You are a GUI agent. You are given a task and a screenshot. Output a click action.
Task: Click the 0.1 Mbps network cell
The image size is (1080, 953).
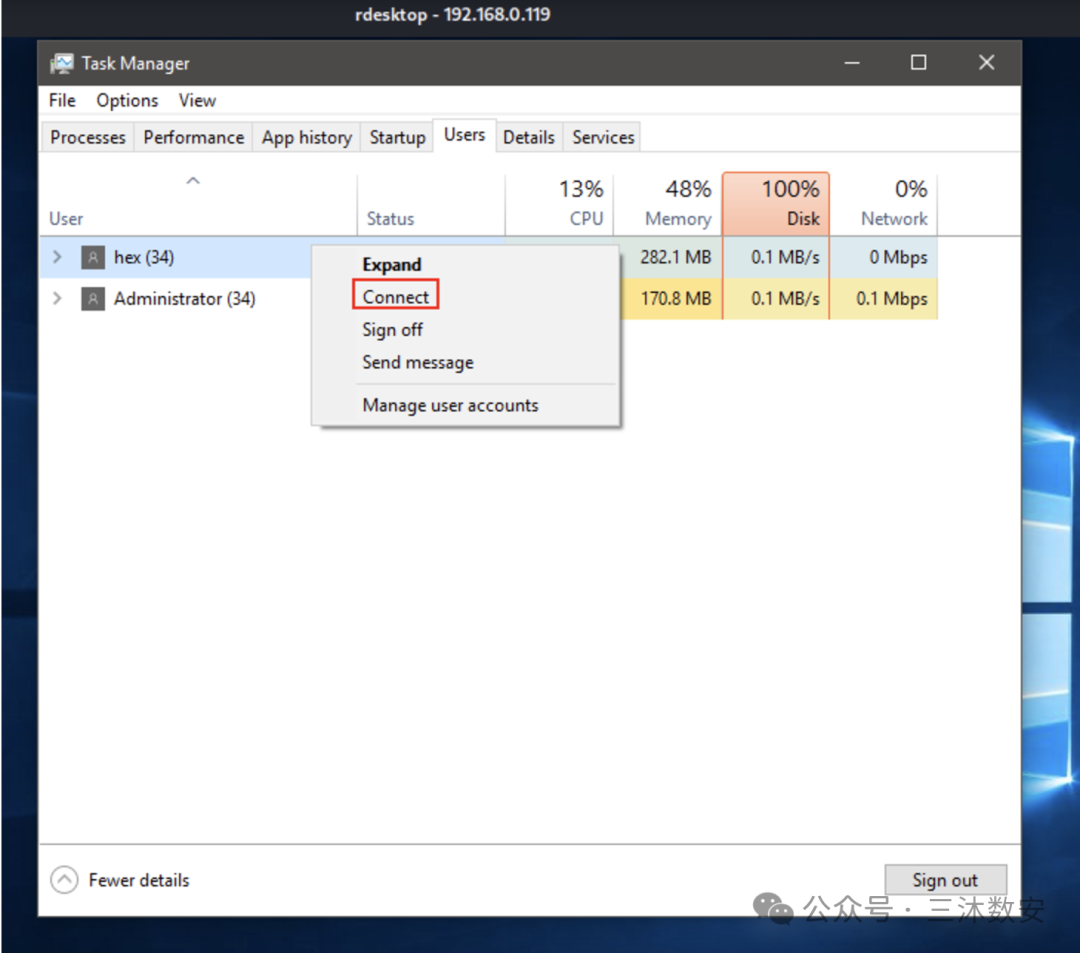884,299
